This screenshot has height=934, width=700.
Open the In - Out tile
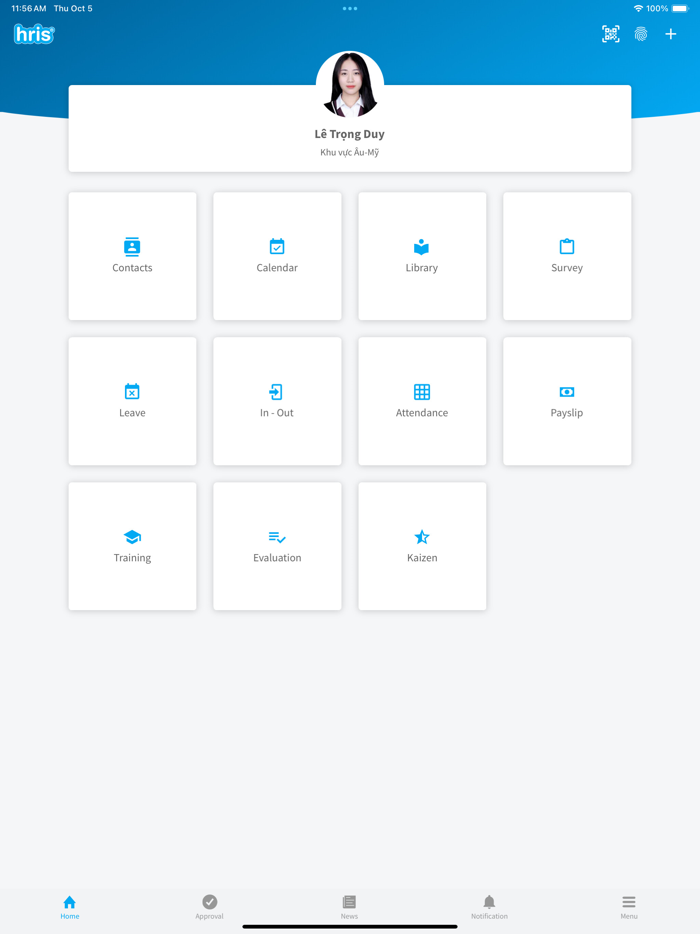coord(277,401)
